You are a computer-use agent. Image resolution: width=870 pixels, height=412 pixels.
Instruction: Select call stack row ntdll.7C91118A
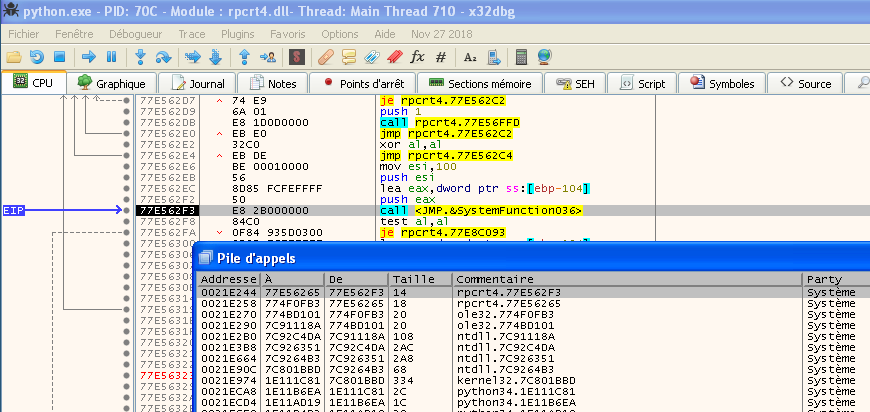pos(533,336)
